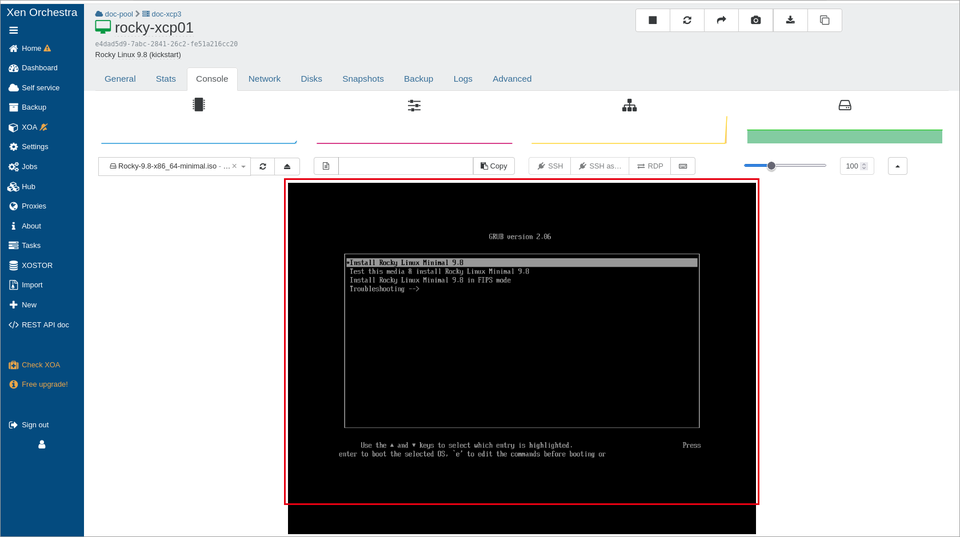Click the SSH as… button

click(x=600, y=167)
